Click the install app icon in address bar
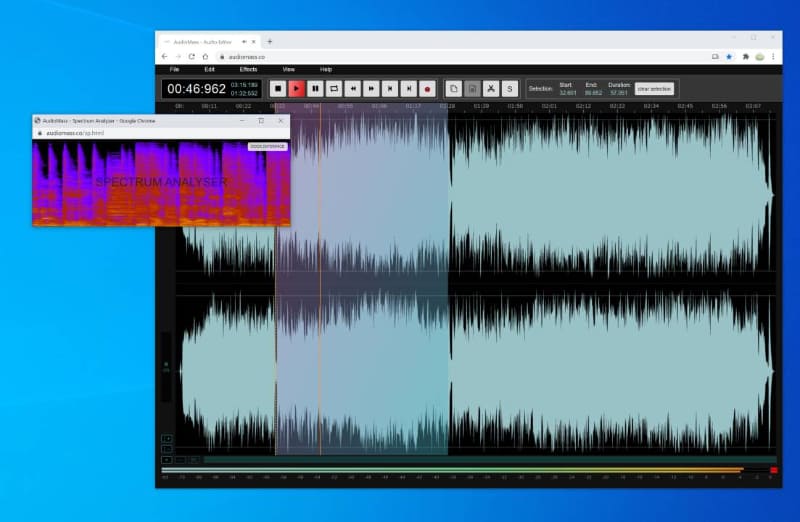Viewport: 800px width, 522px height. pyautogui.click(x=715, y=57)
